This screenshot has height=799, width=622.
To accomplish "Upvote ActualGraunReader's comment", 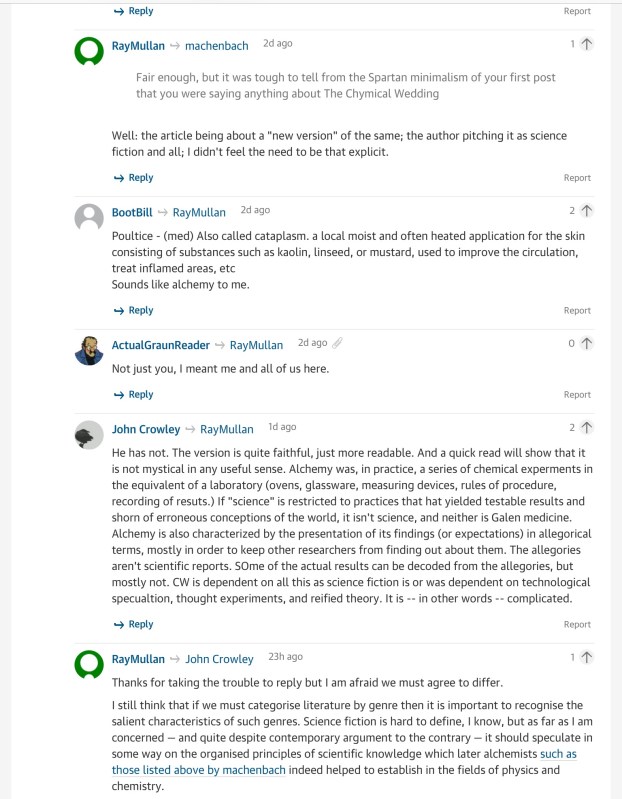I will click(x=586, y=343).
